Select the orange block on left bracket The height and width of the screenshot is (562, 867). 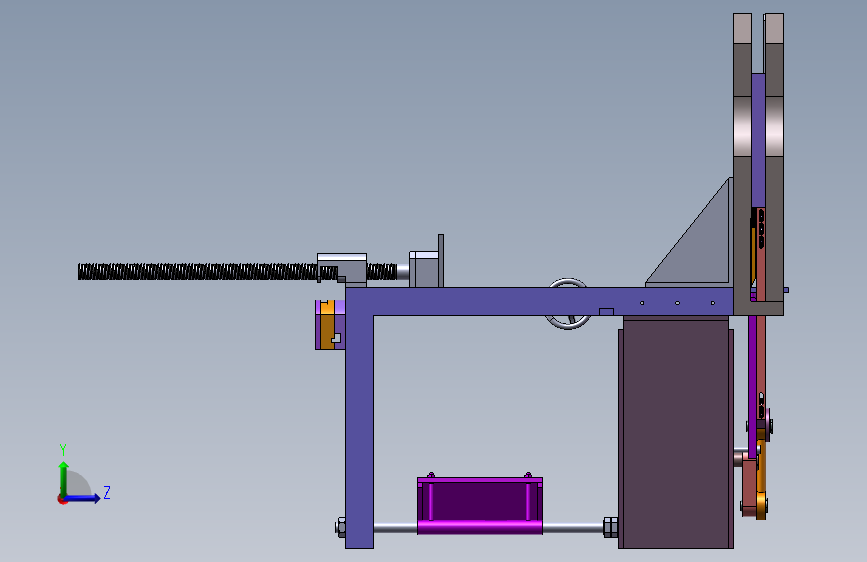[x=327, y=325]
